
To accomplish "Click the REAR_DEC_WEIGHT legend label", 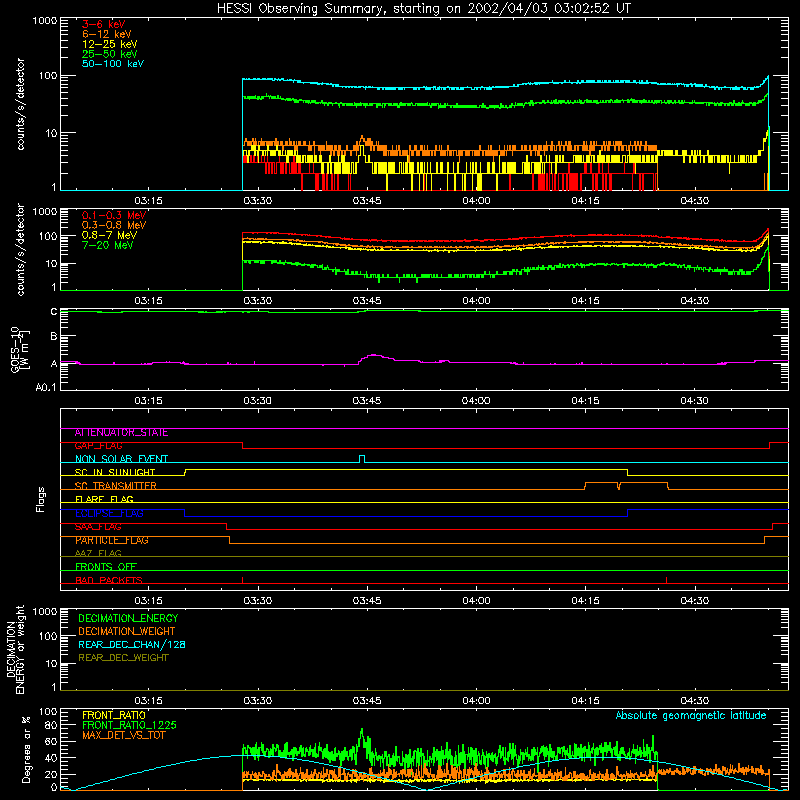I will pyautogui.click(x=123, y=658).
